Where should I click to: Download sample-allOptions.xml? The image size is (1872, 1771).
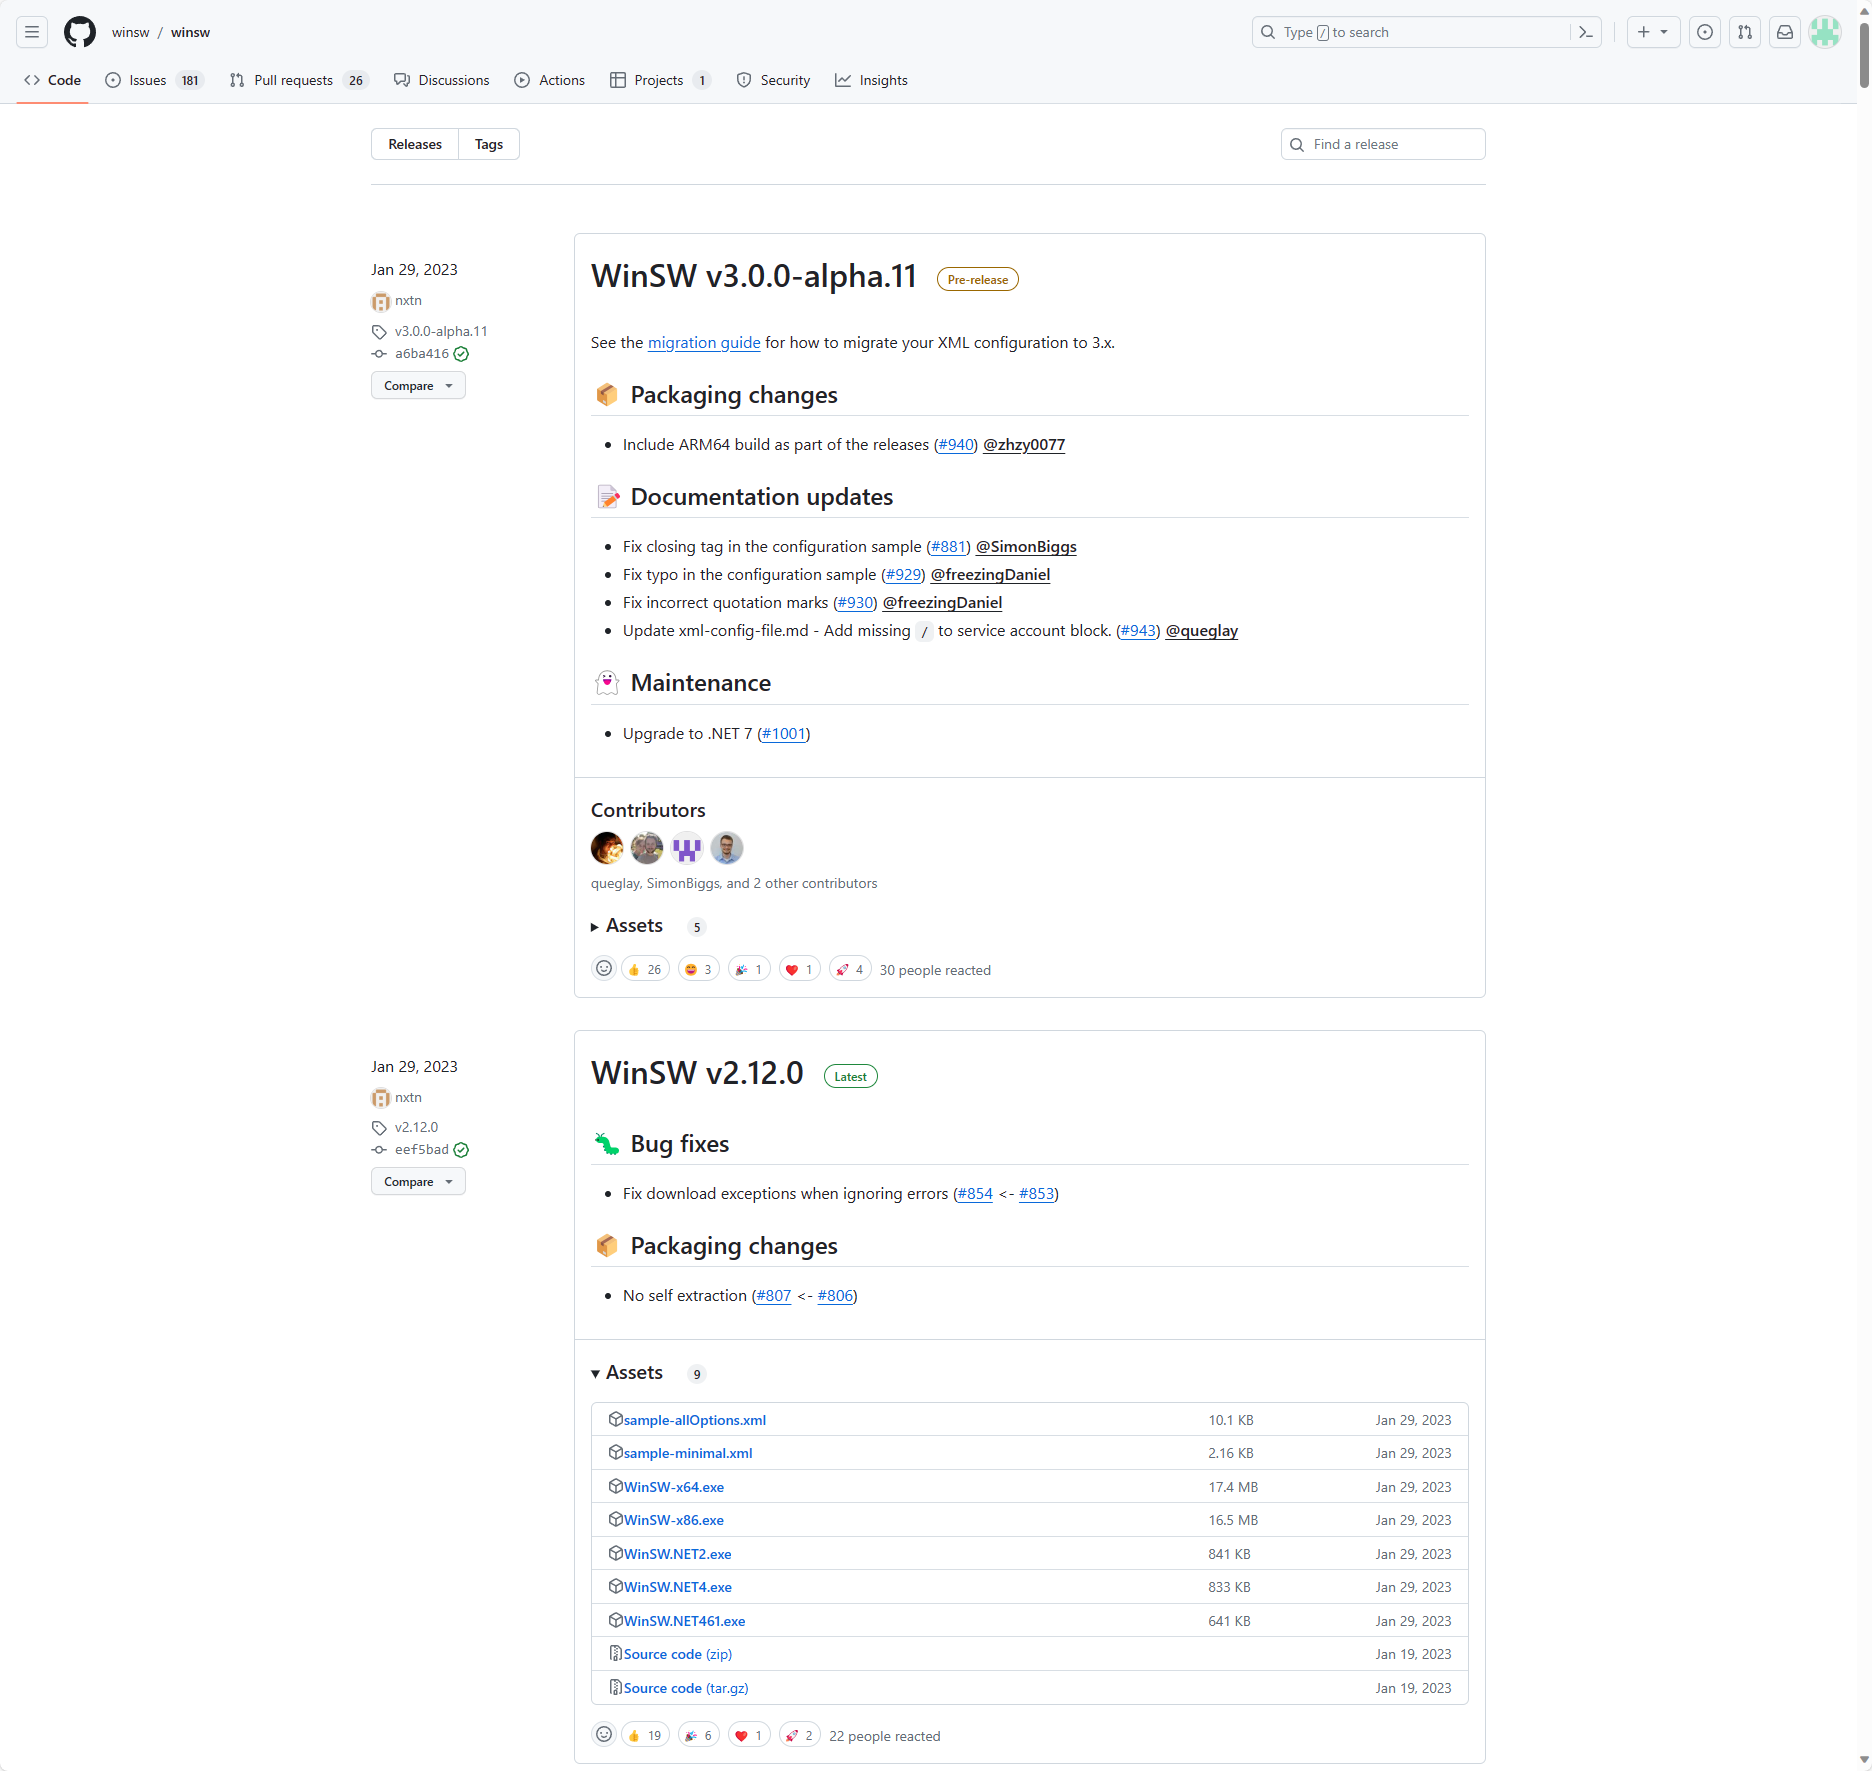coord(695,1420)
